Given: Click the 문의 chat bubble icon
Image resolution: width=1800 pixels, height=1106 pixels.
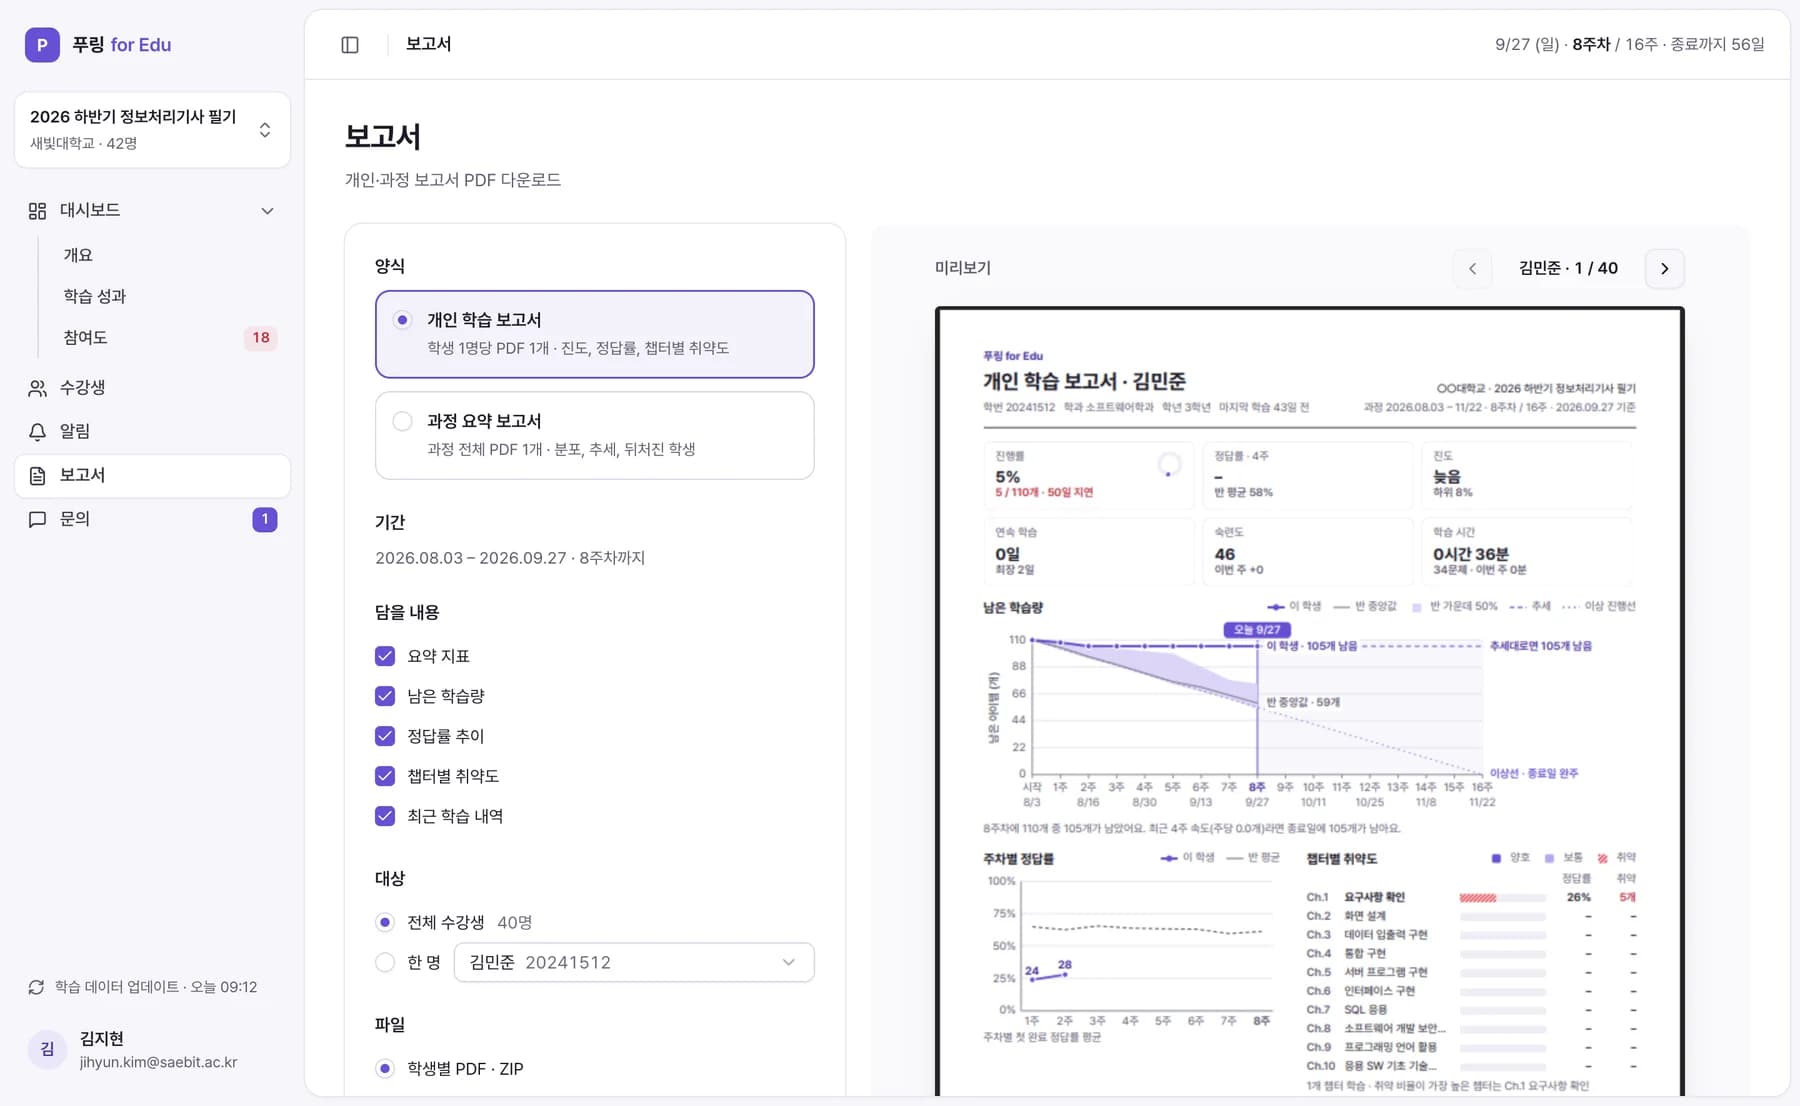Looking at the screenshot, I should [37, 519].
